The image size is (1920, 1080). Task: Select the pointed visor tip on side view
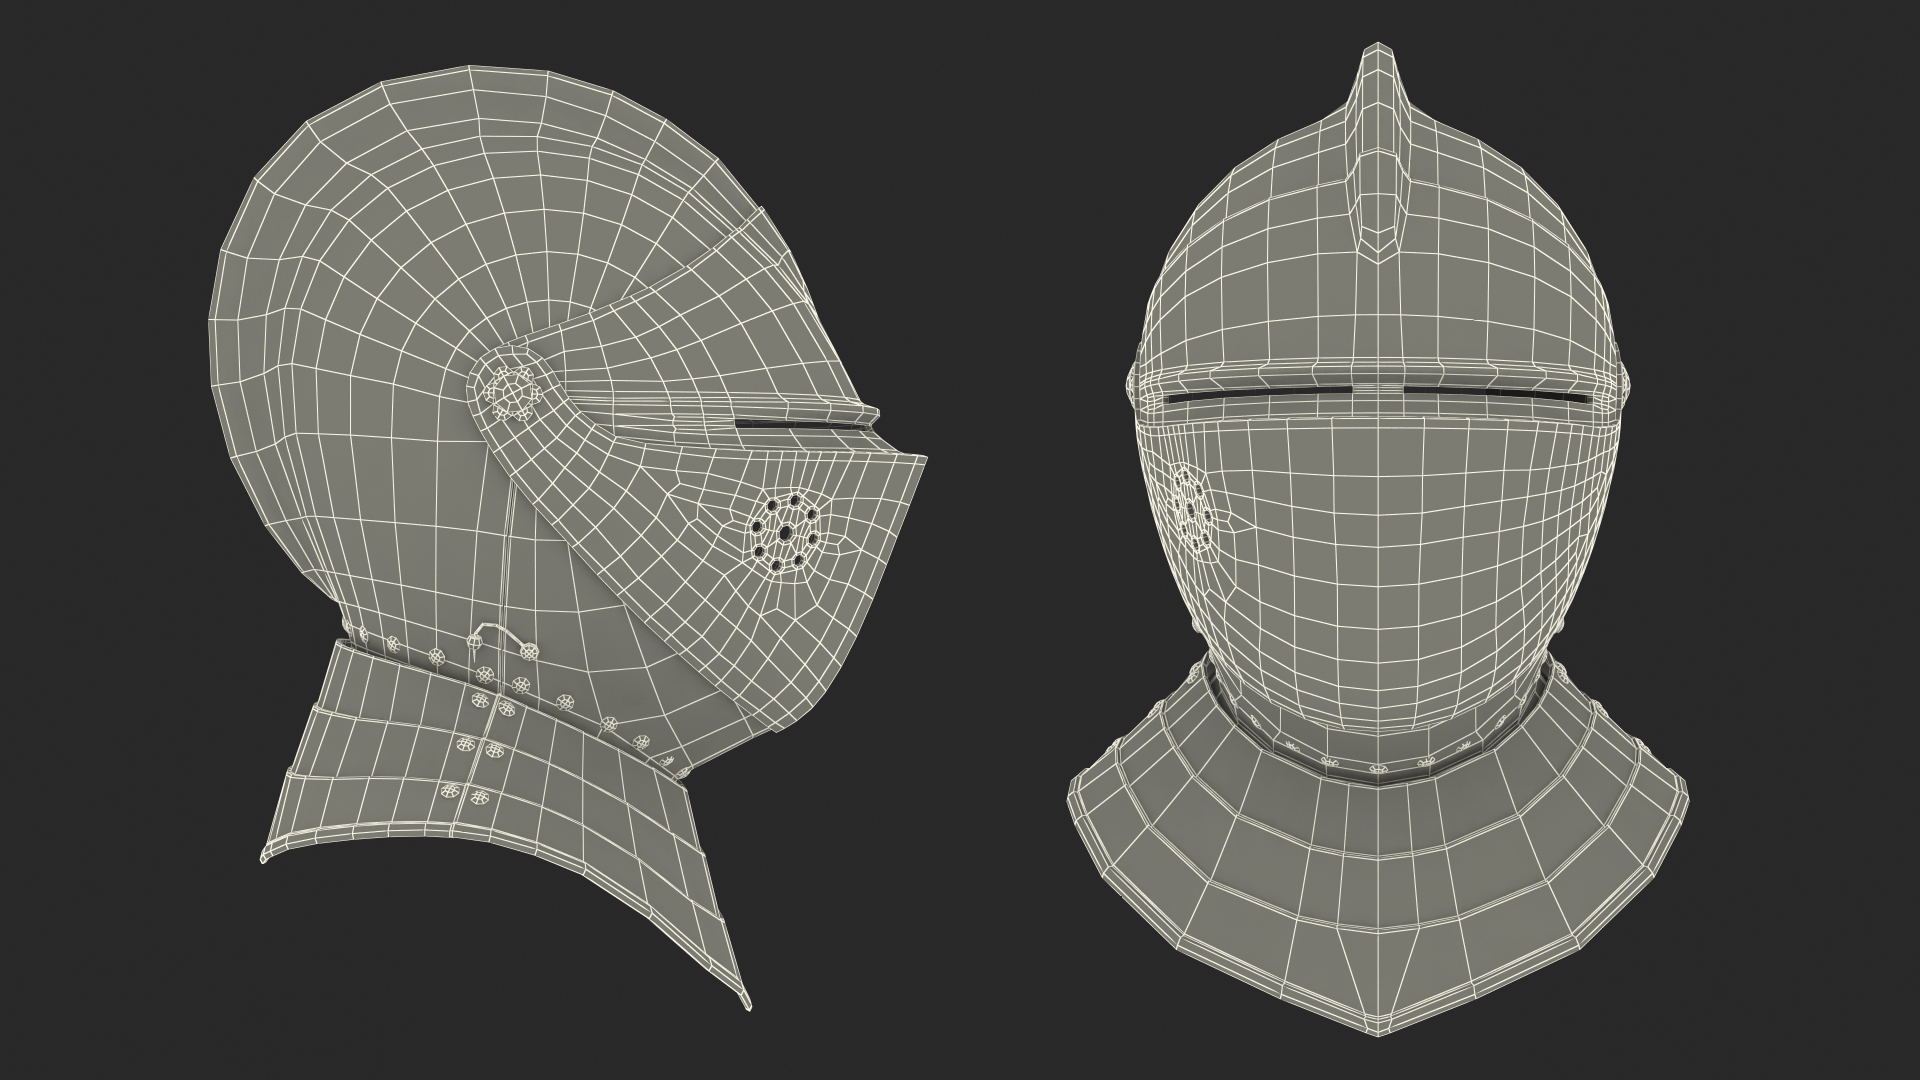click(x=922, y=461)
